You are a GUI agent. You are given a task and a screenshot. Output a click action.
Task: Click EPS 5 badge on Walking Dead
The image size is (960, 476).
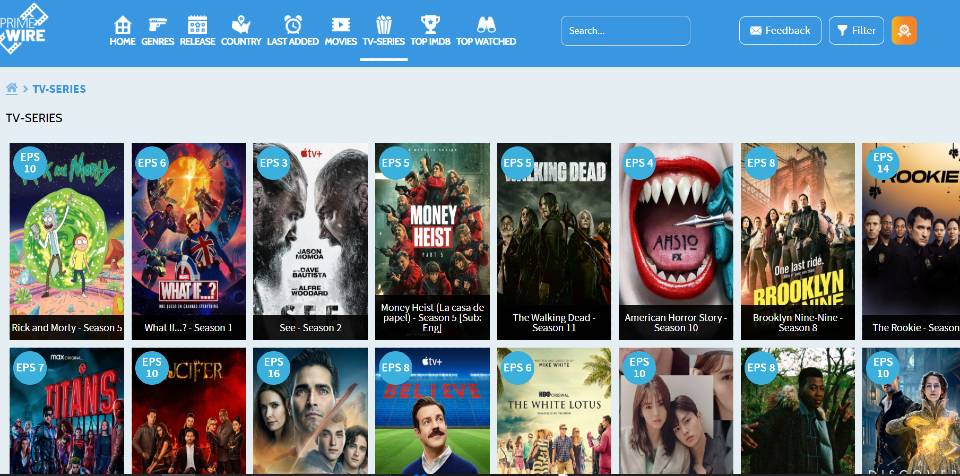tap(517, 163)
